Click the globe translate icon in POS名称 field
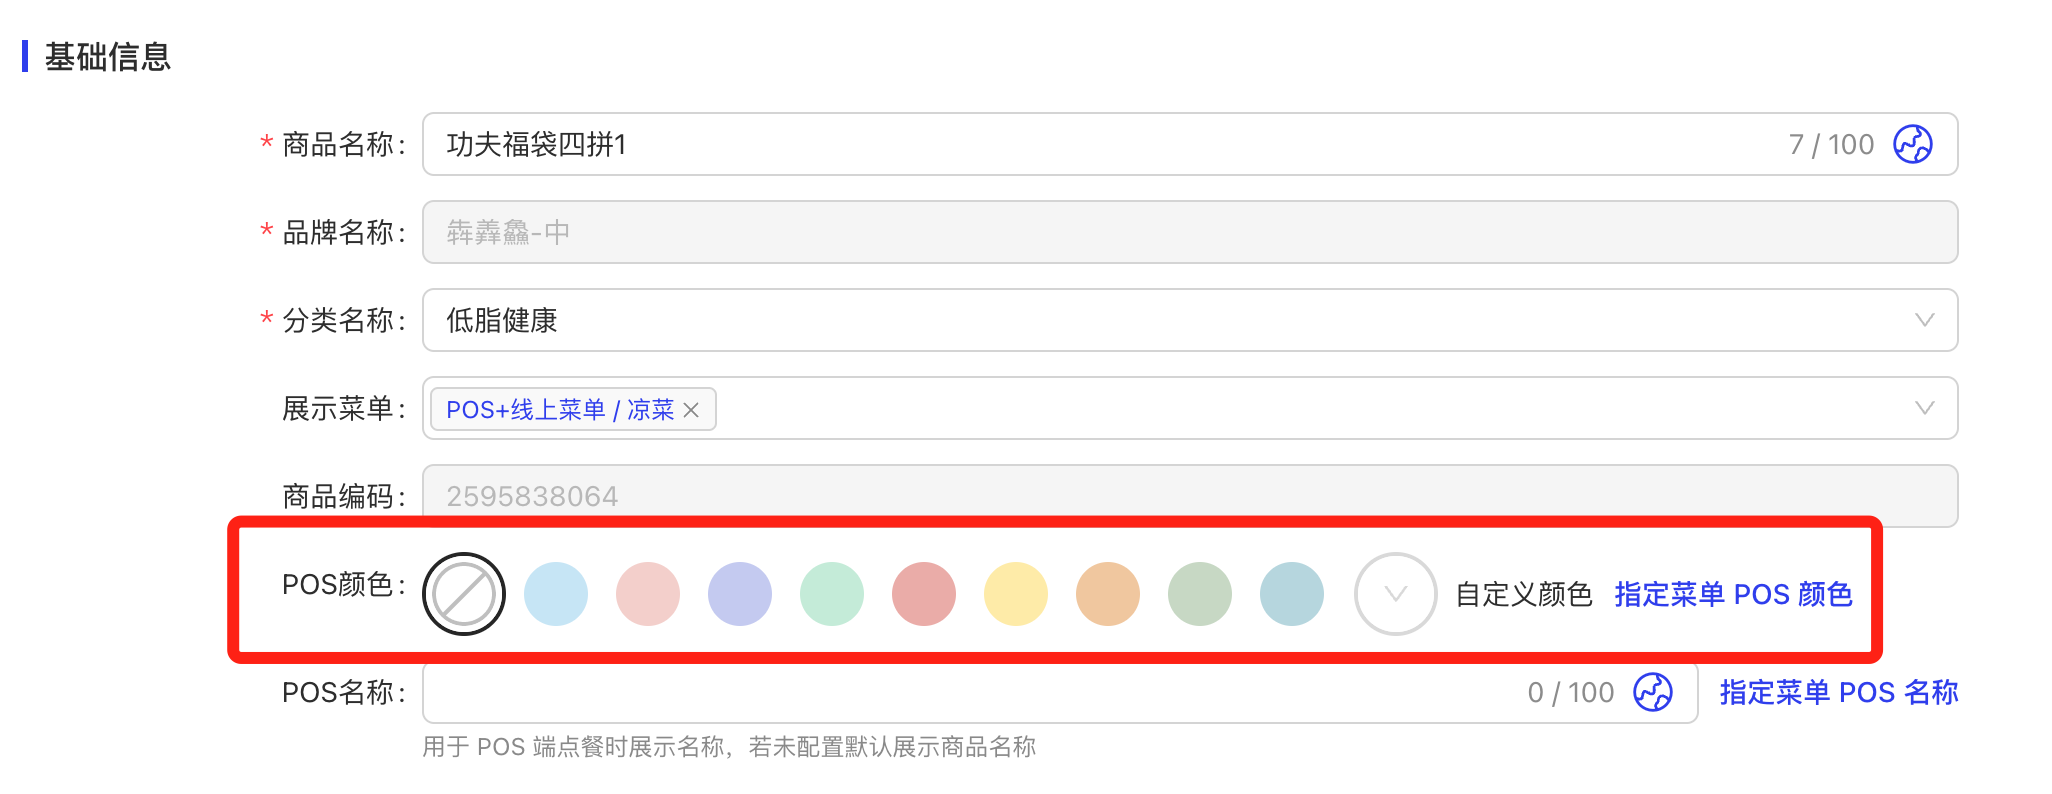 [1652, 692]
